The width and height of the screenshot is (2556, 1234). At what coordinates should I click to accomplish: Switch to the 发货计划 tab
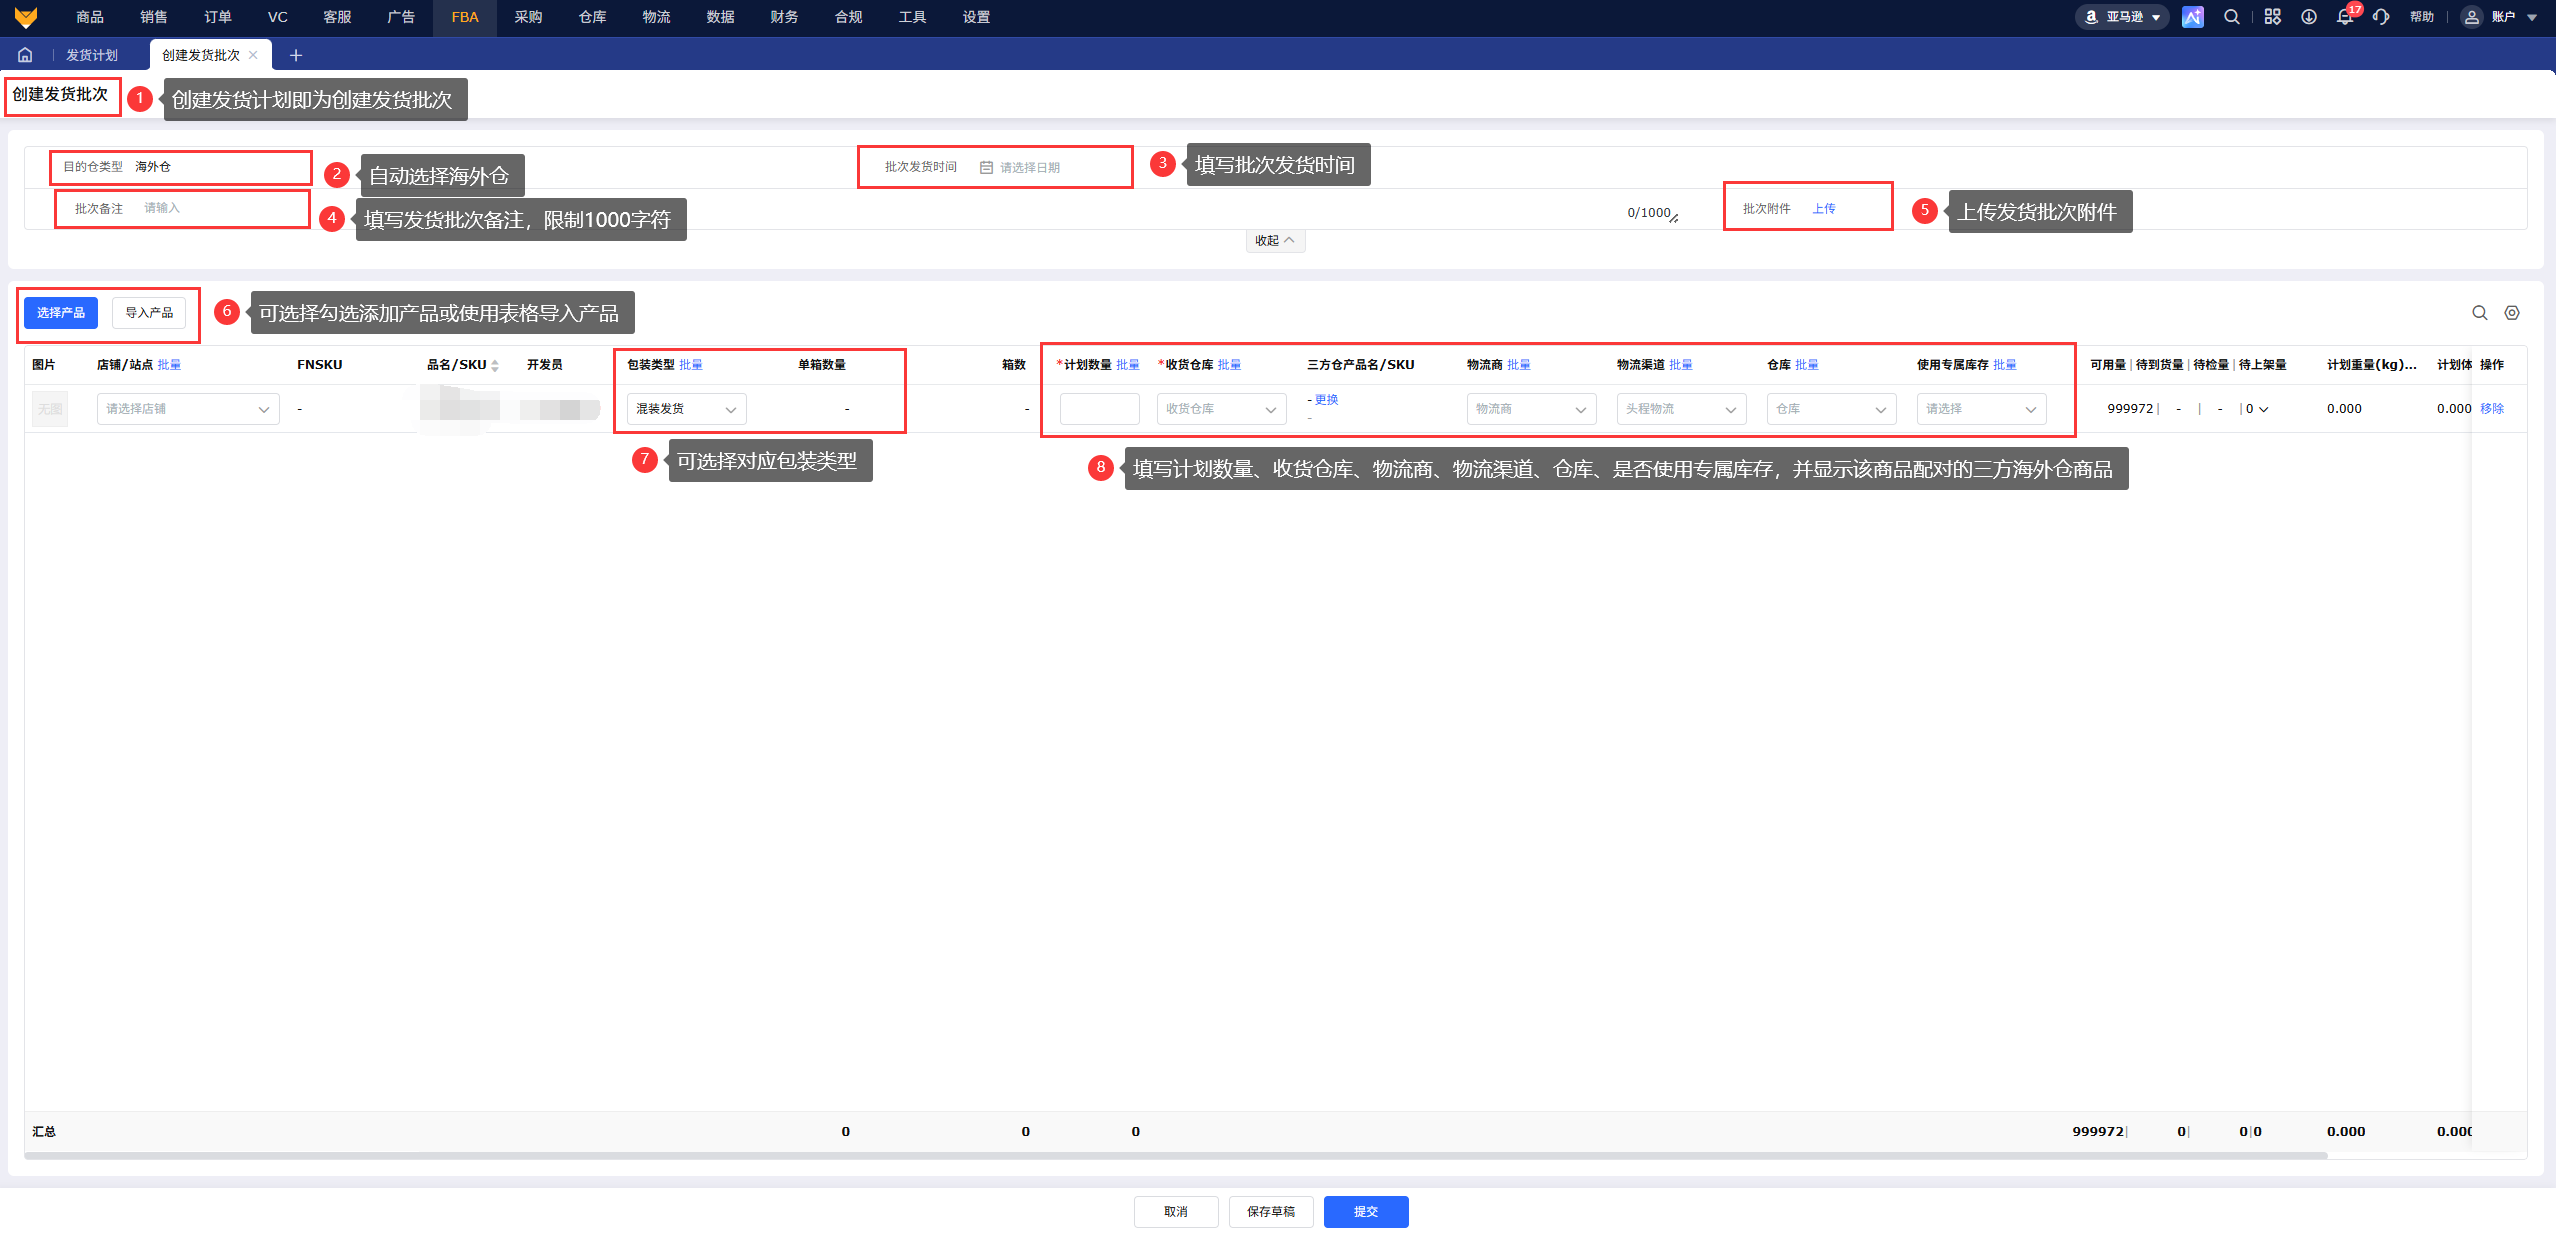[92, 55]
